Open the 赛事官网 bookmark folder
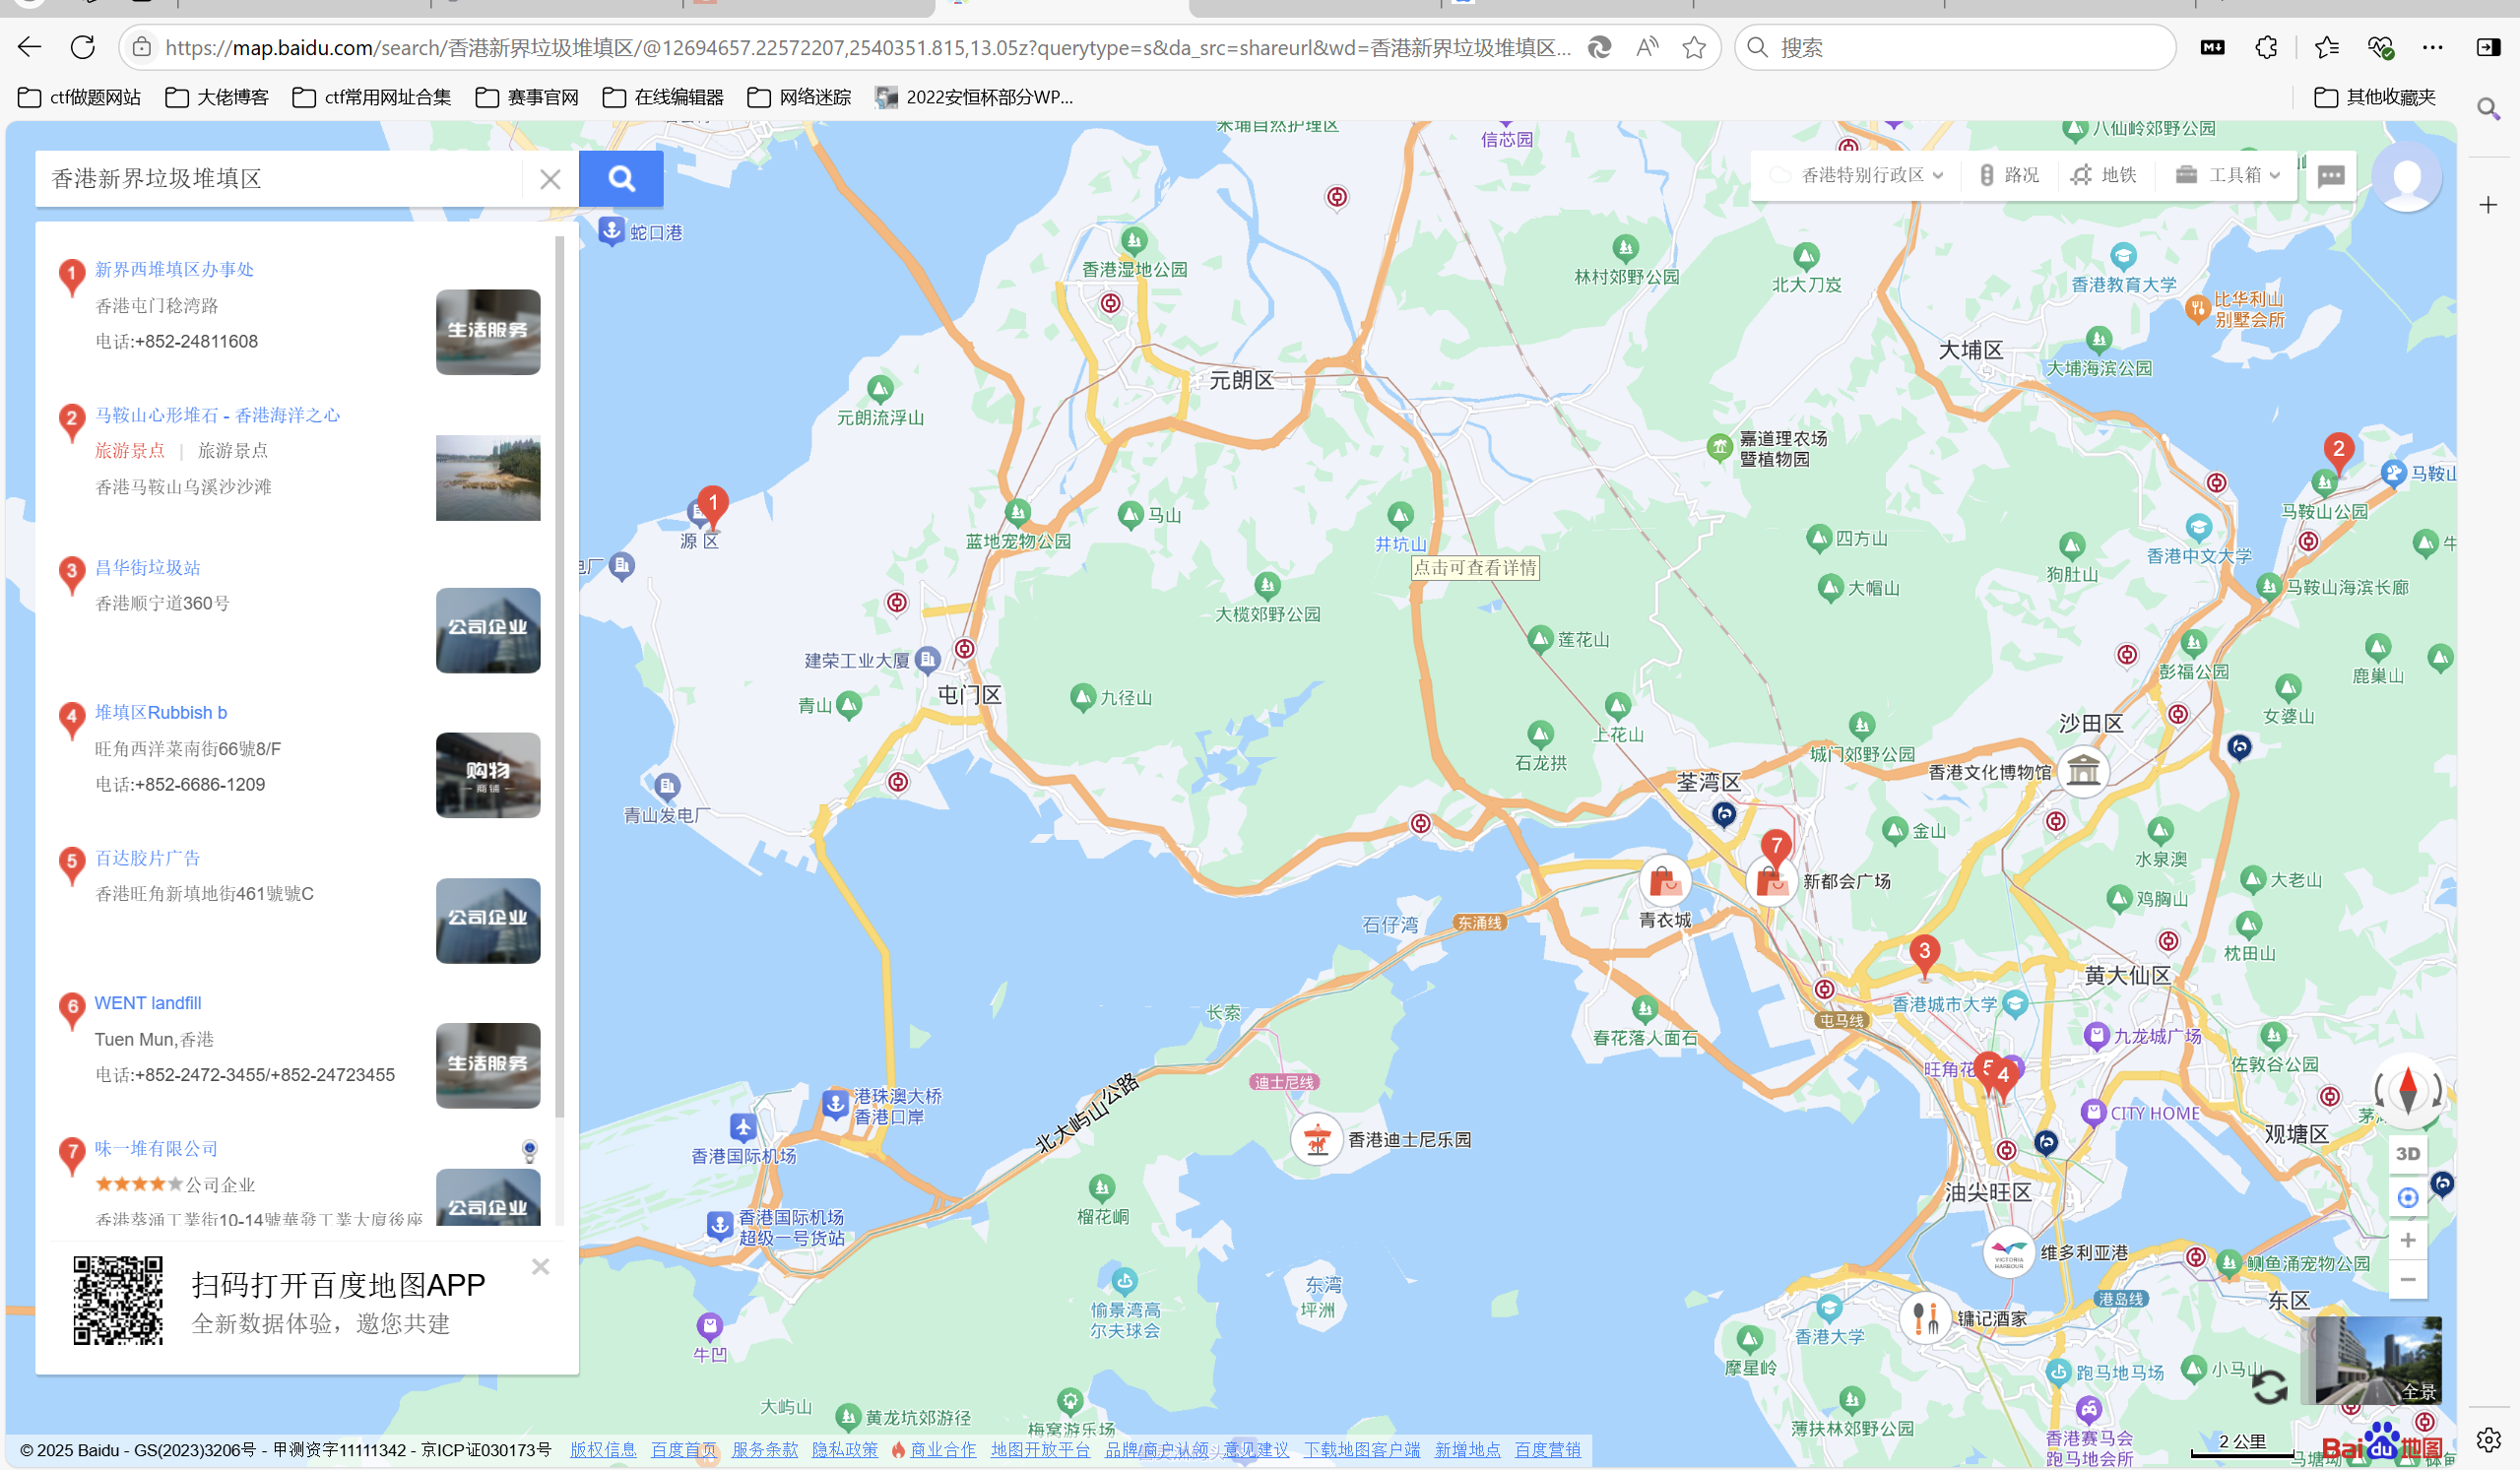 tap(527, 97)
